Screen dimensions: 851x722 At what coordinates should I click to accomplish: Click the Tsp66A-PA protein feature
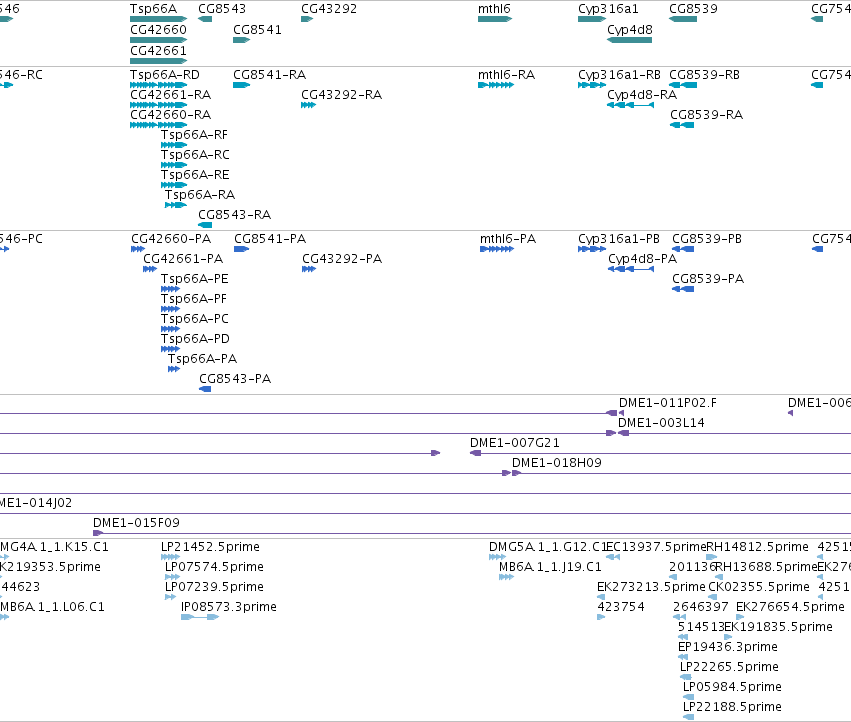coord(174,369)
